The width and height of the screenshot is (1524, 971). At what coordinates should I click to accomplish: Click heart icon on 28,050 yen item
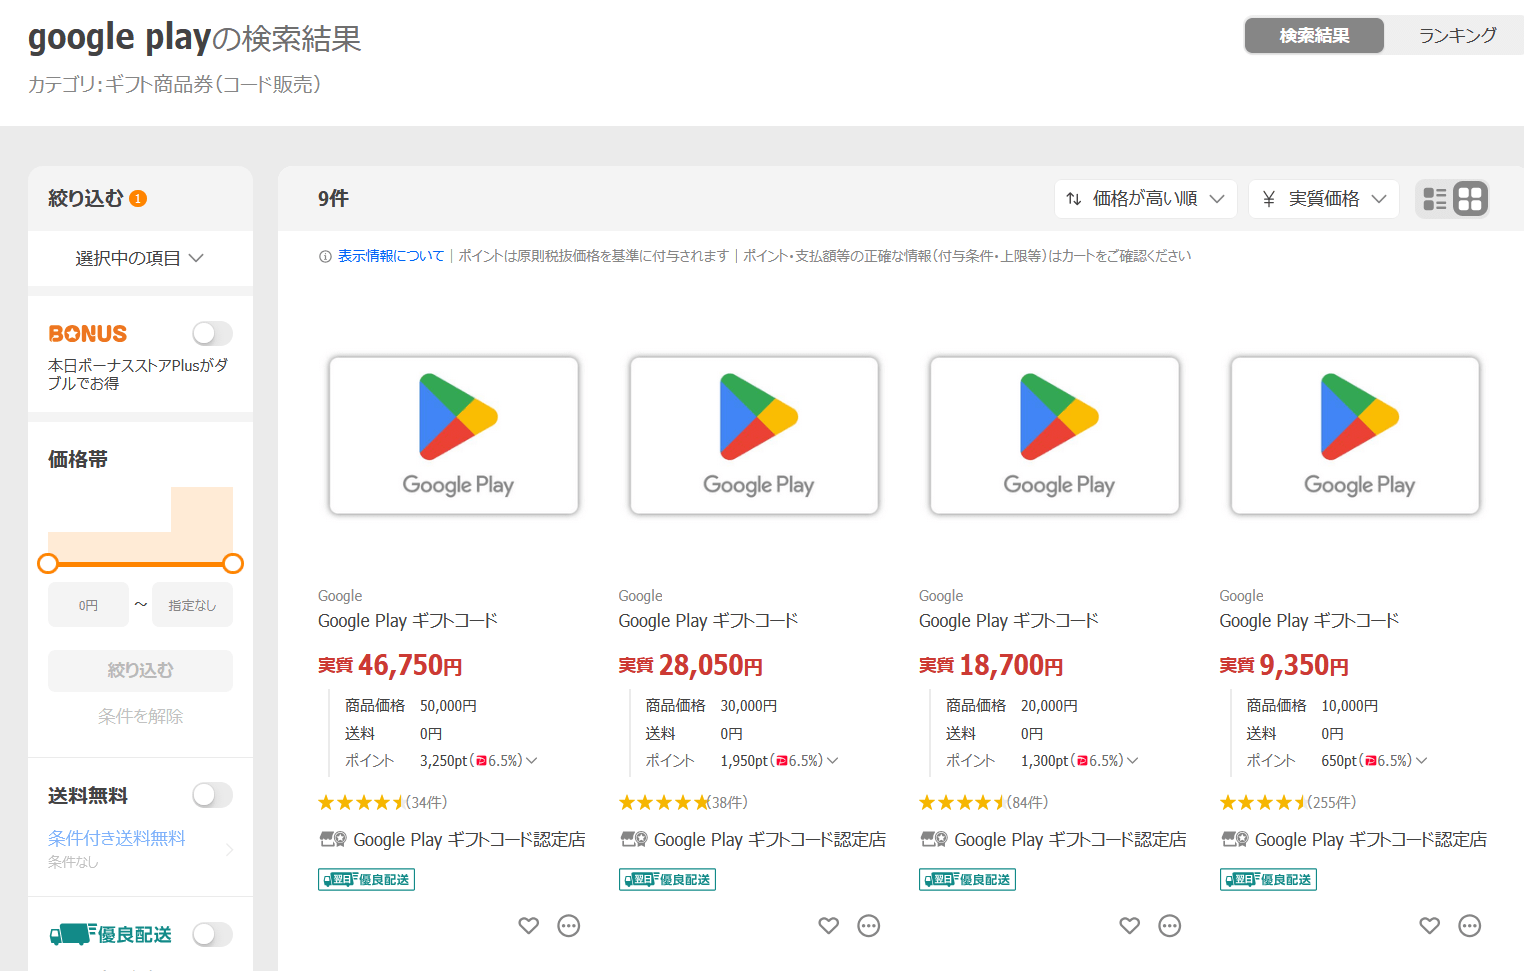[x=829, y=926]
